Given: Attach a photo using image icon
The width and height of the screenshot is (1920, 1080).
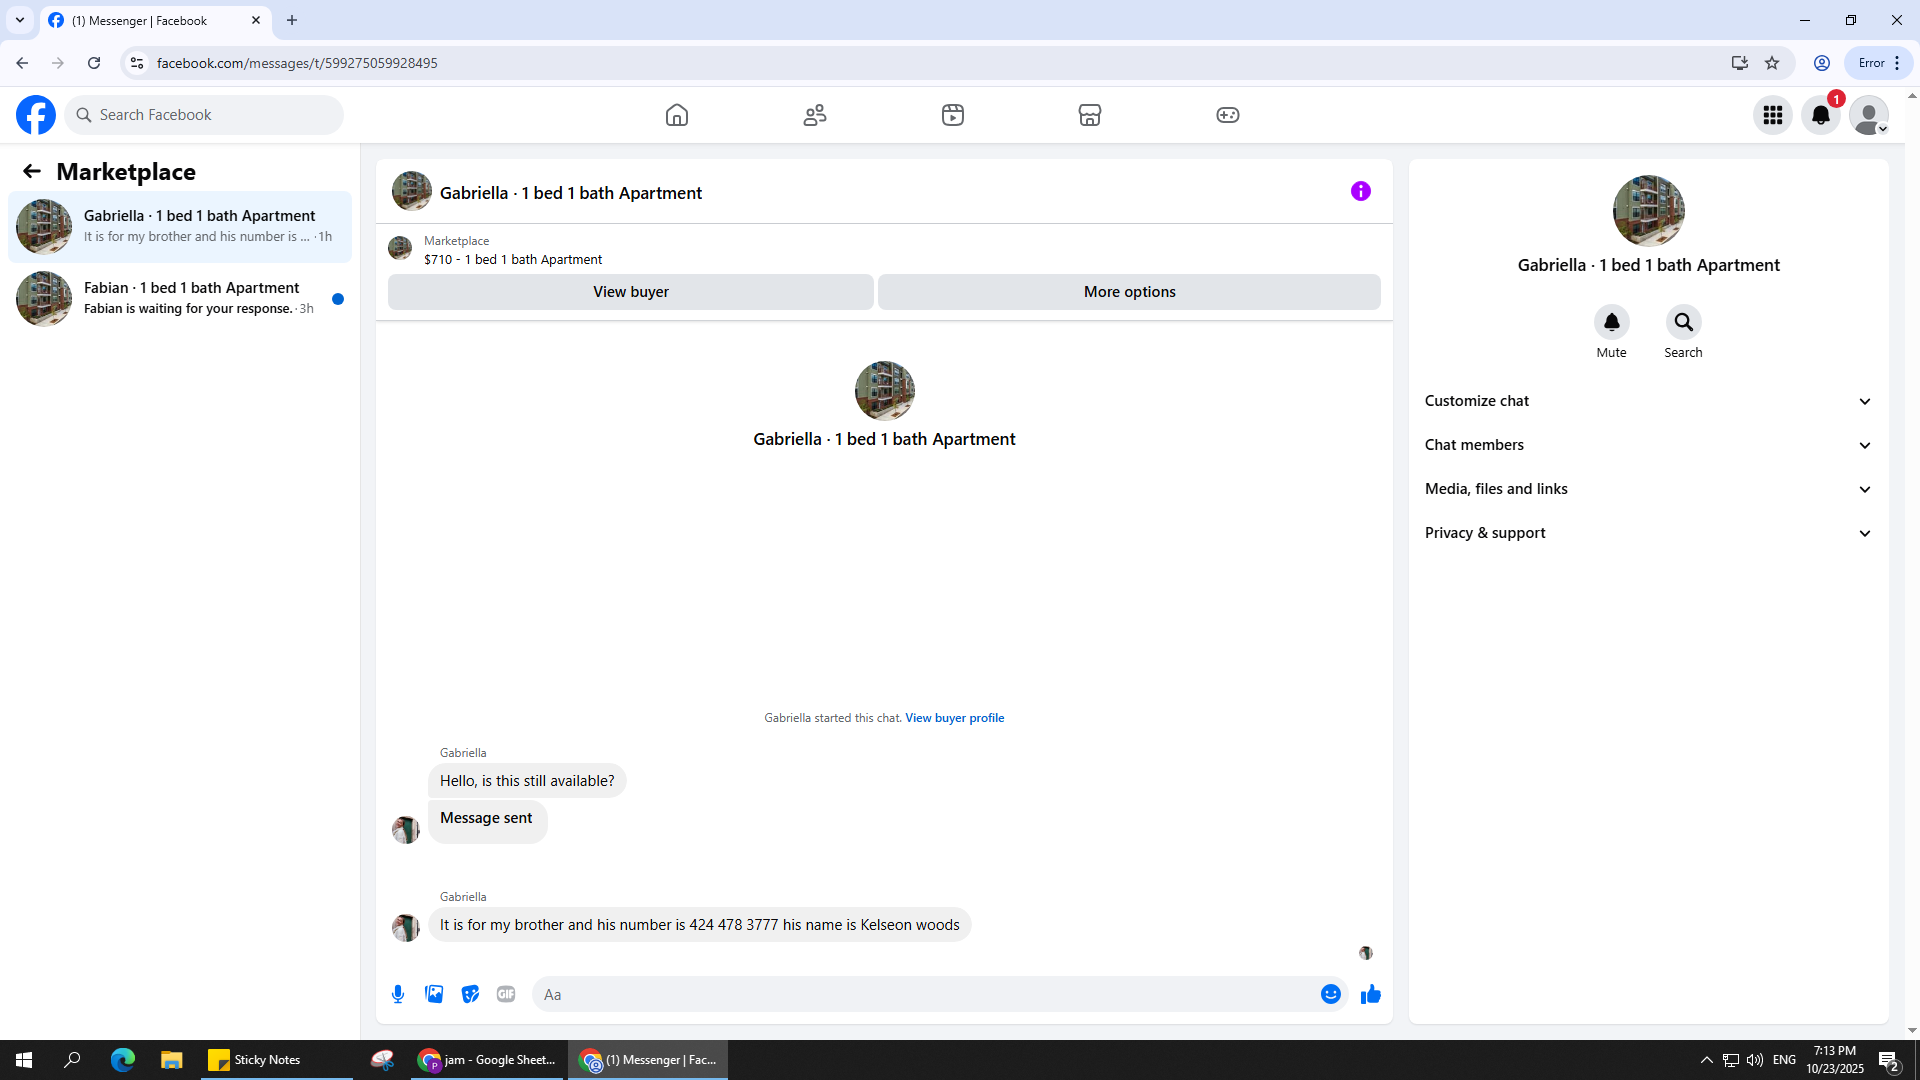Looking at the screenshot, I should coord(434,994).
